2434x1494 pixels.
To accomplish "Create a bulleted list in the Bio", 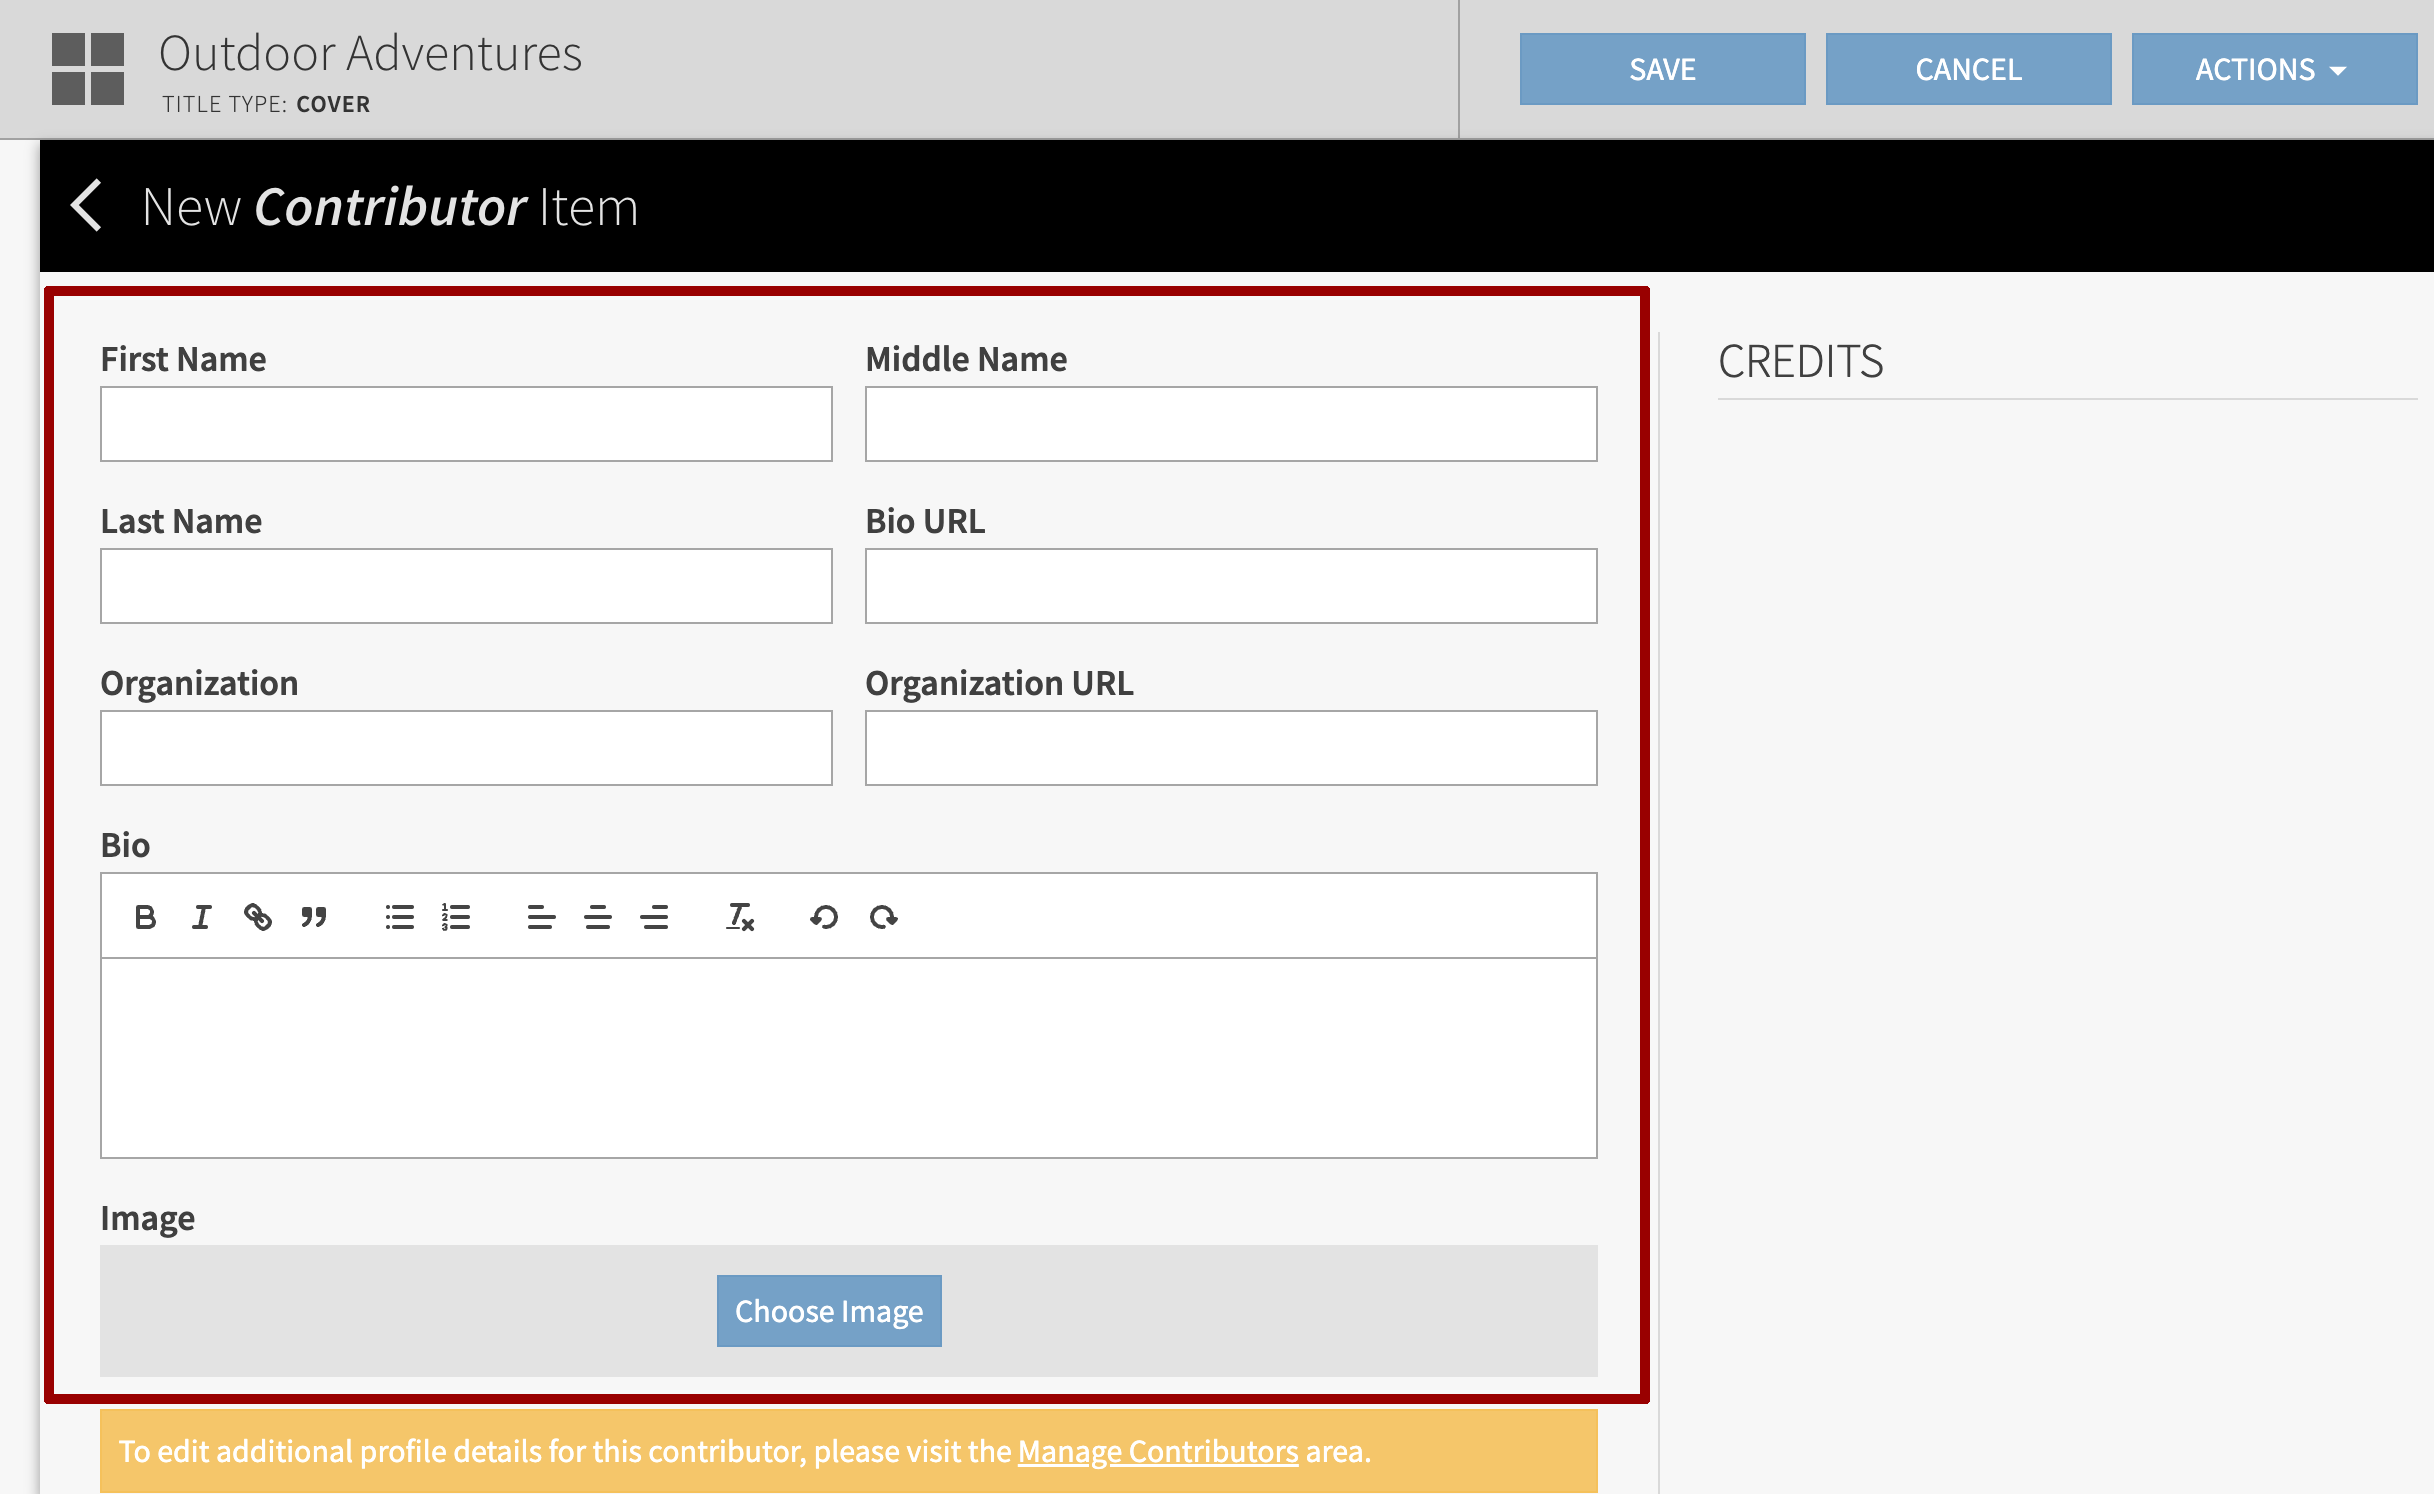I will pos(399,916).
